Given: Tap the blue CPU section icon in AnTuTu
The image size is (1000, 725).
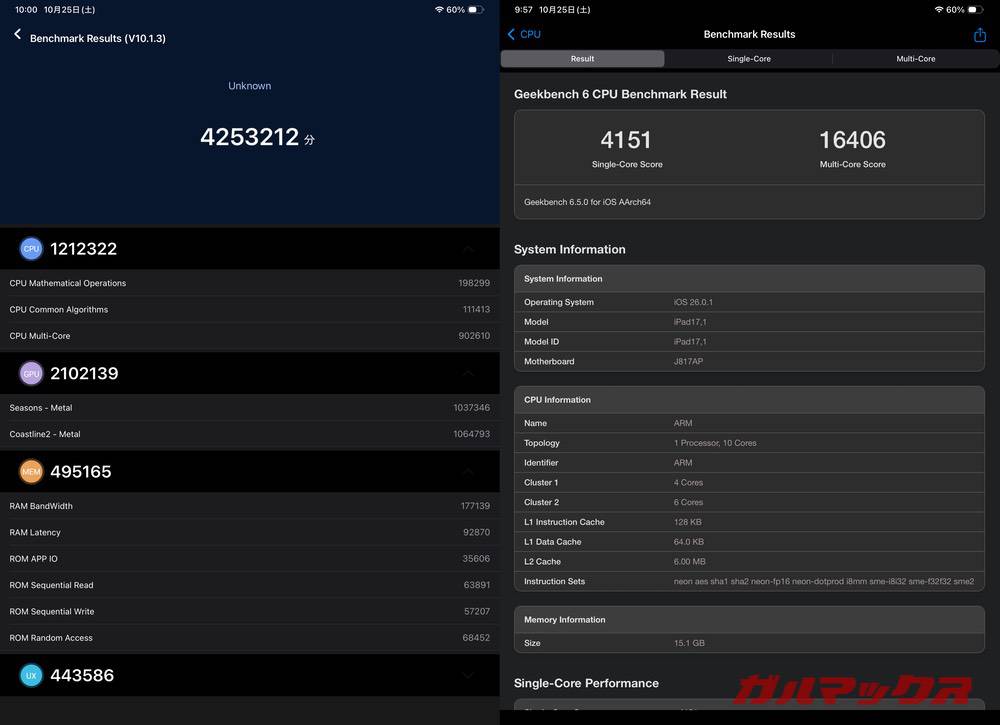Looking at the screenshot, I should [x=30, y=248].
